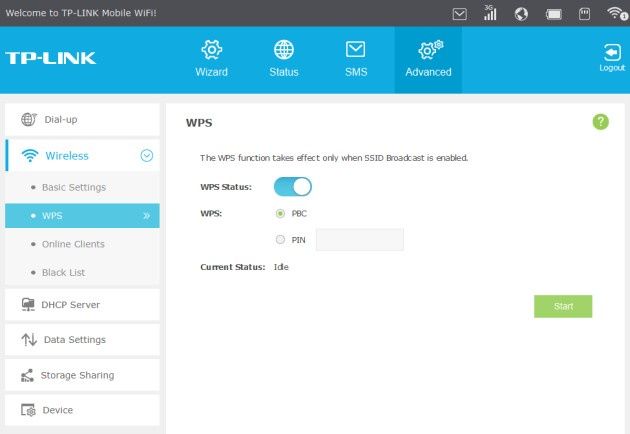Select the PIN radio button

[280, 240]
